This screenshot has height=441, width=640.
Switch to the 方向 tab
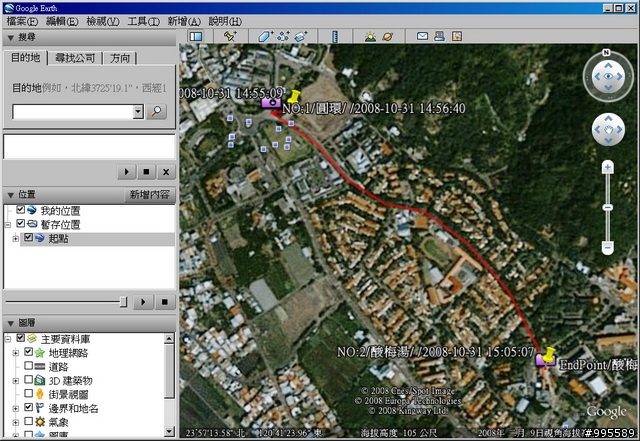click(x=120, y=58)
